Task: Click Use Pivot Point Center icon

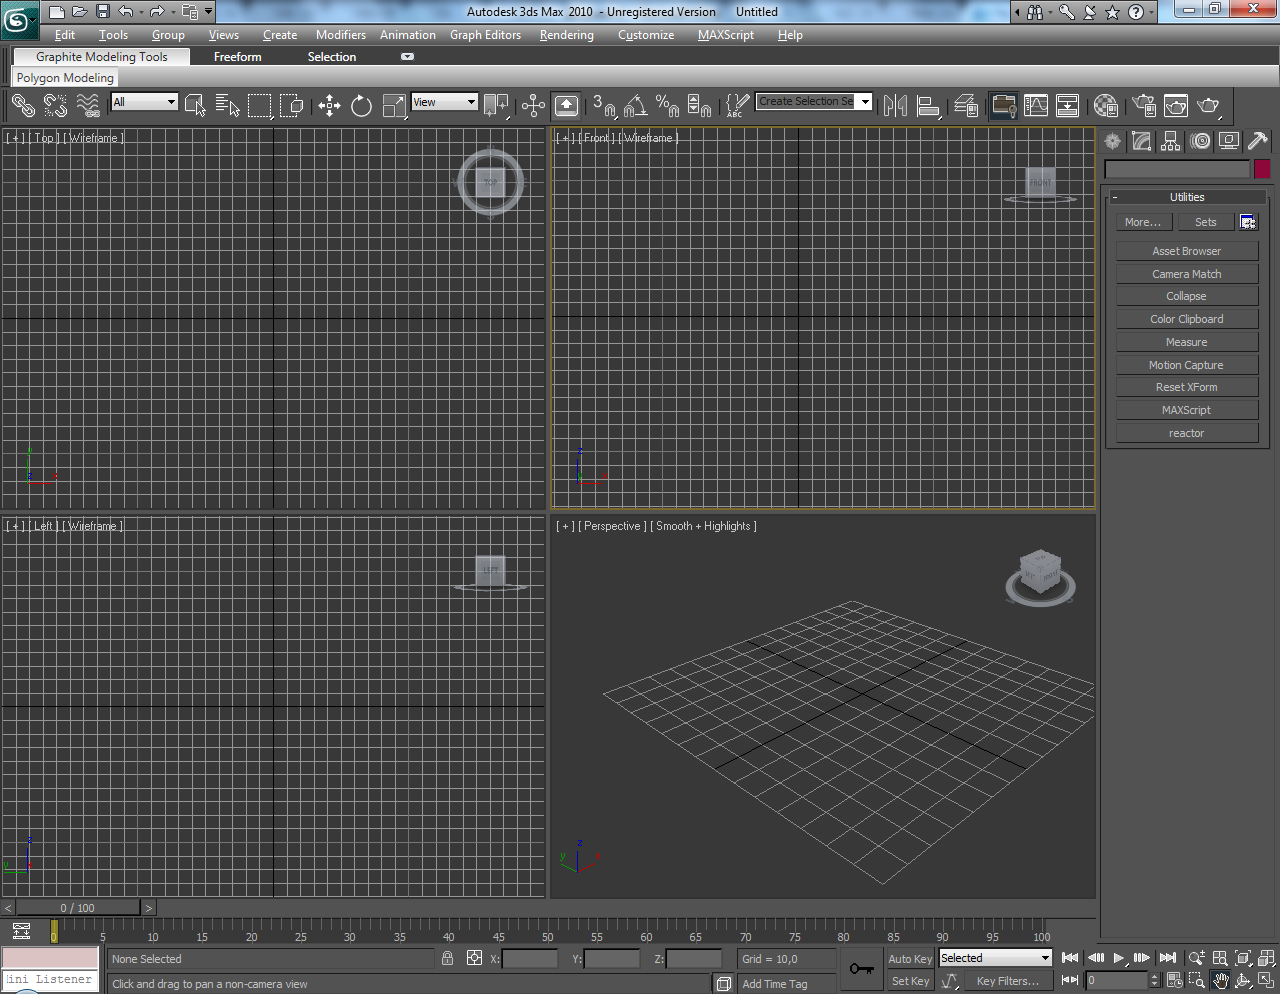Action: tap(496, 105)
